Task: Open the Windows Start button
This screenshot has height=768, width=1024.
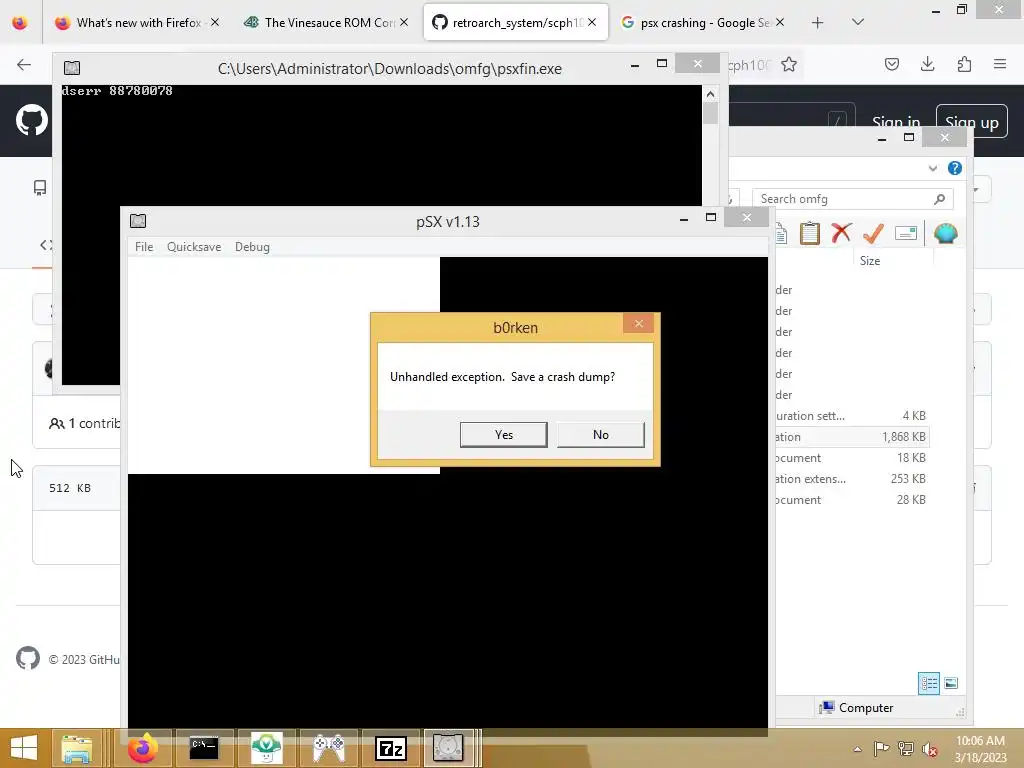Action: coord(24,748)
